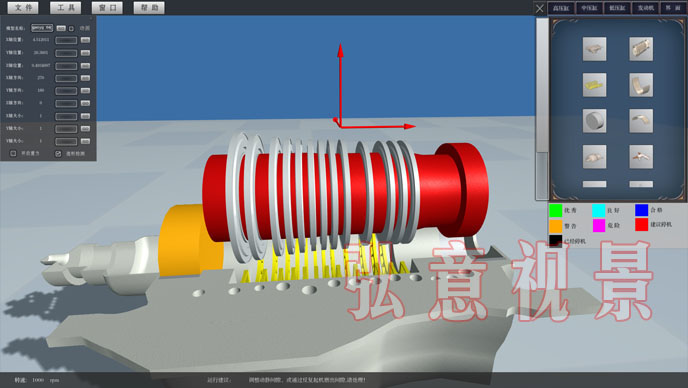The image size is (688, 388).
Task: Toggle the bottom-left checkbox in the properties panel
Action: (x=13, y=153)
